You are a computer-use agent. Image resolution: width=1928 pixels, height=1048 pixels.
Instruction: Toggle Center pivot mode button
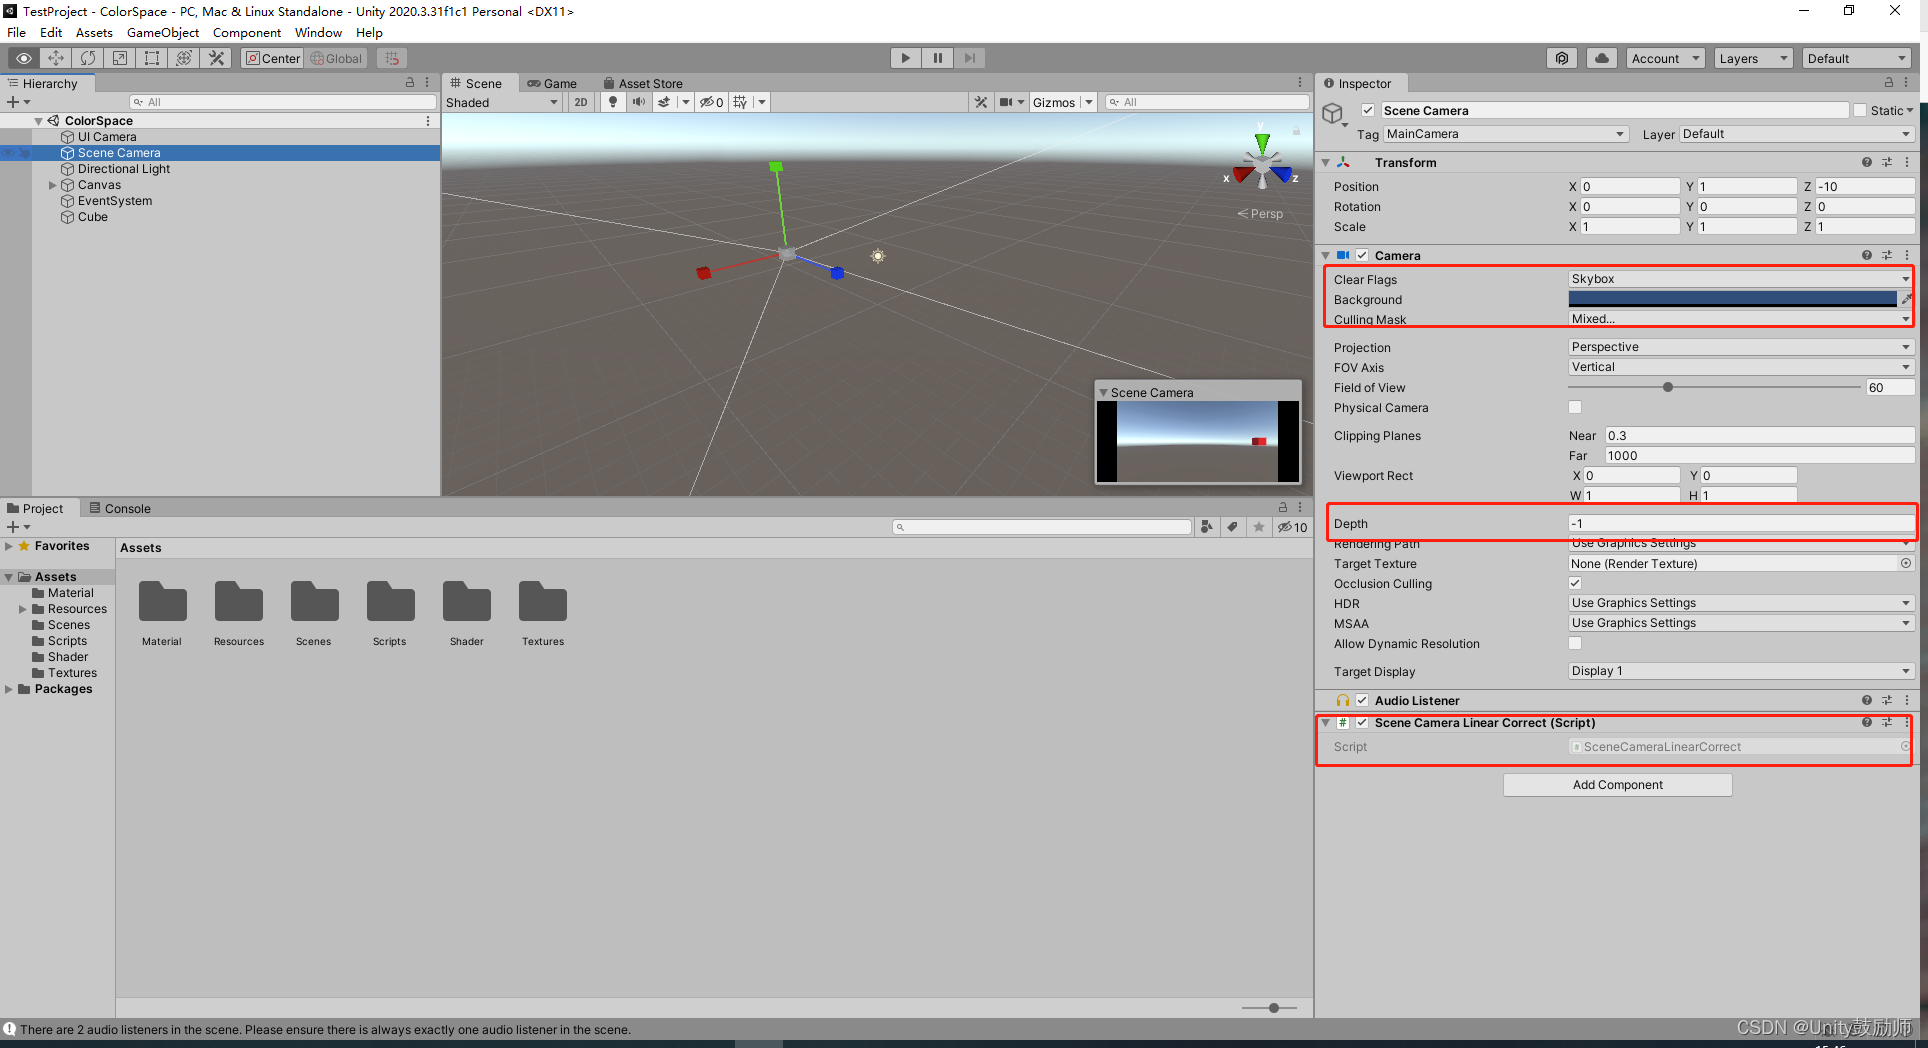pyautogui.click(x=272, y=58)
